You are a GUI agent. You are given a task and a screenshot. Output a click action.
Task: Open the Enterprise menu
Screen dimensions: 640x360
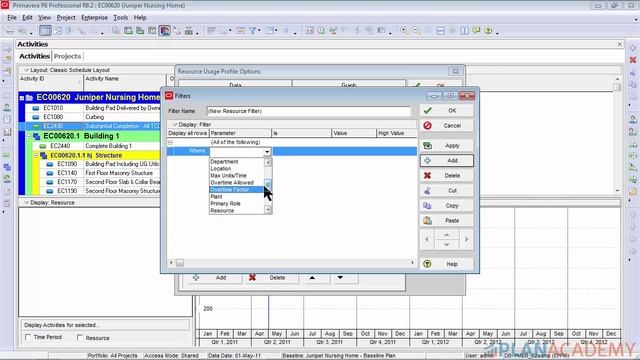click(x=94, y=18)
